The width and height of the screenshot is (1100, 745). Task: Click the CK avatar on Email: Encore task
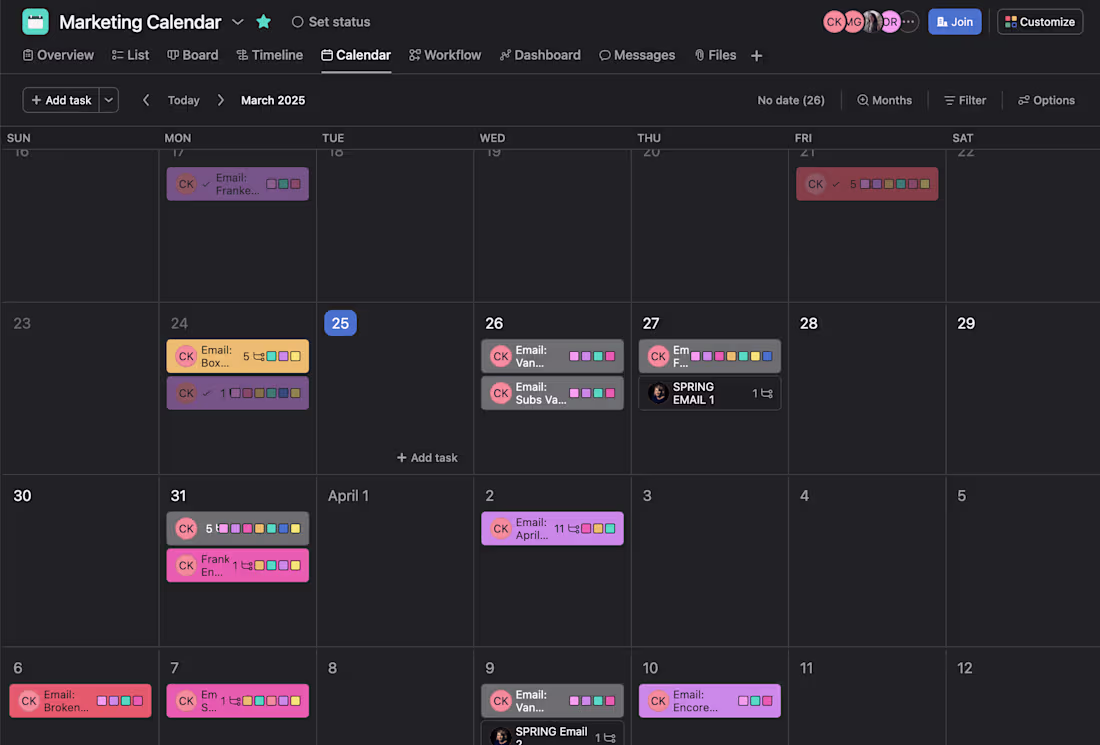pyautogui.click(x=658, y=701)
